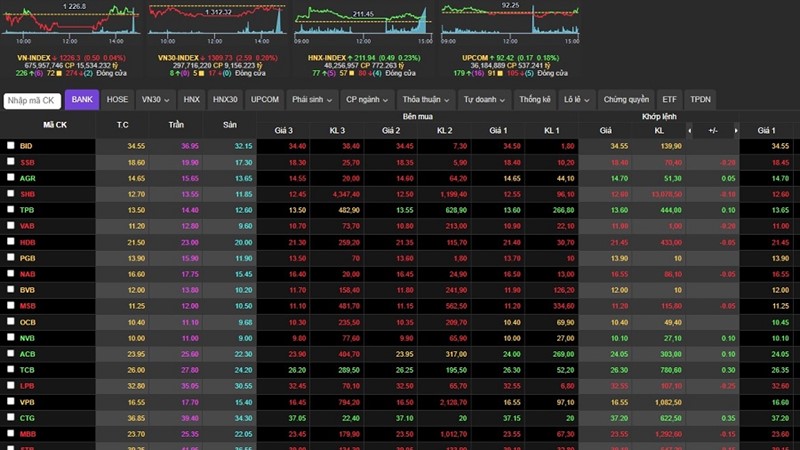Switch to Chứng quyền tab

coord(626,99)
